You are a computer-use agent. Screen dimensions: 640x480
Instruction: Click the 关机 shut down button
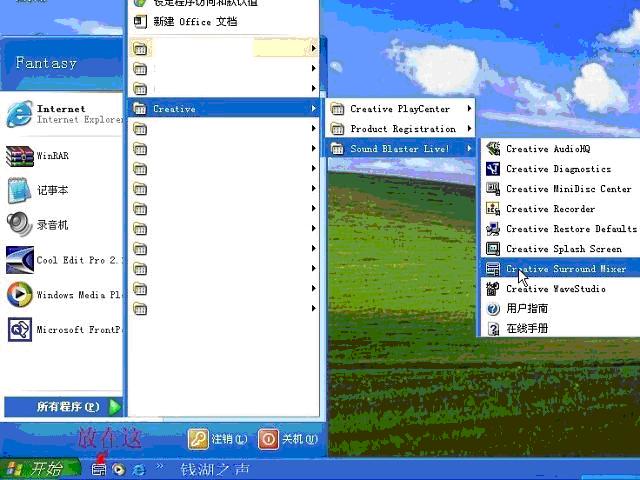pyautogui.click(x=289, y=439)
